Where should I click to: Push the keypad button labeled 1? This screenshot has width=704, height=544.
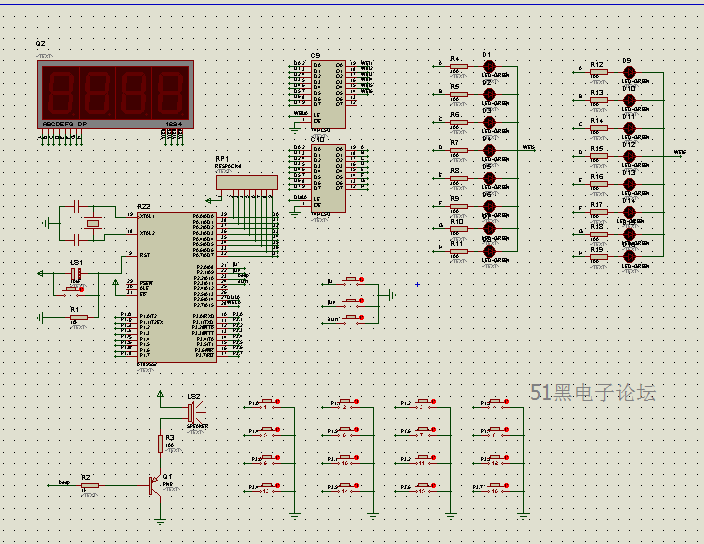click(268, 404)
